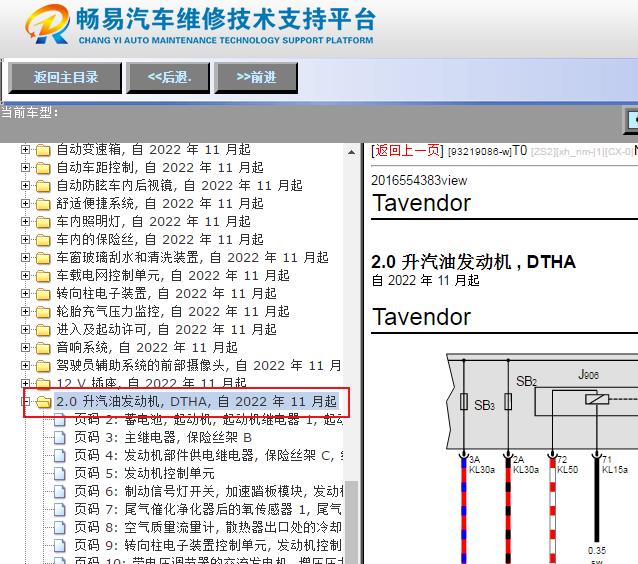The width and height of the screenshot is (638, 564).
Task: Expand the 车窗玻璃刮水和清洗装置 node
Action: [26, 258]
